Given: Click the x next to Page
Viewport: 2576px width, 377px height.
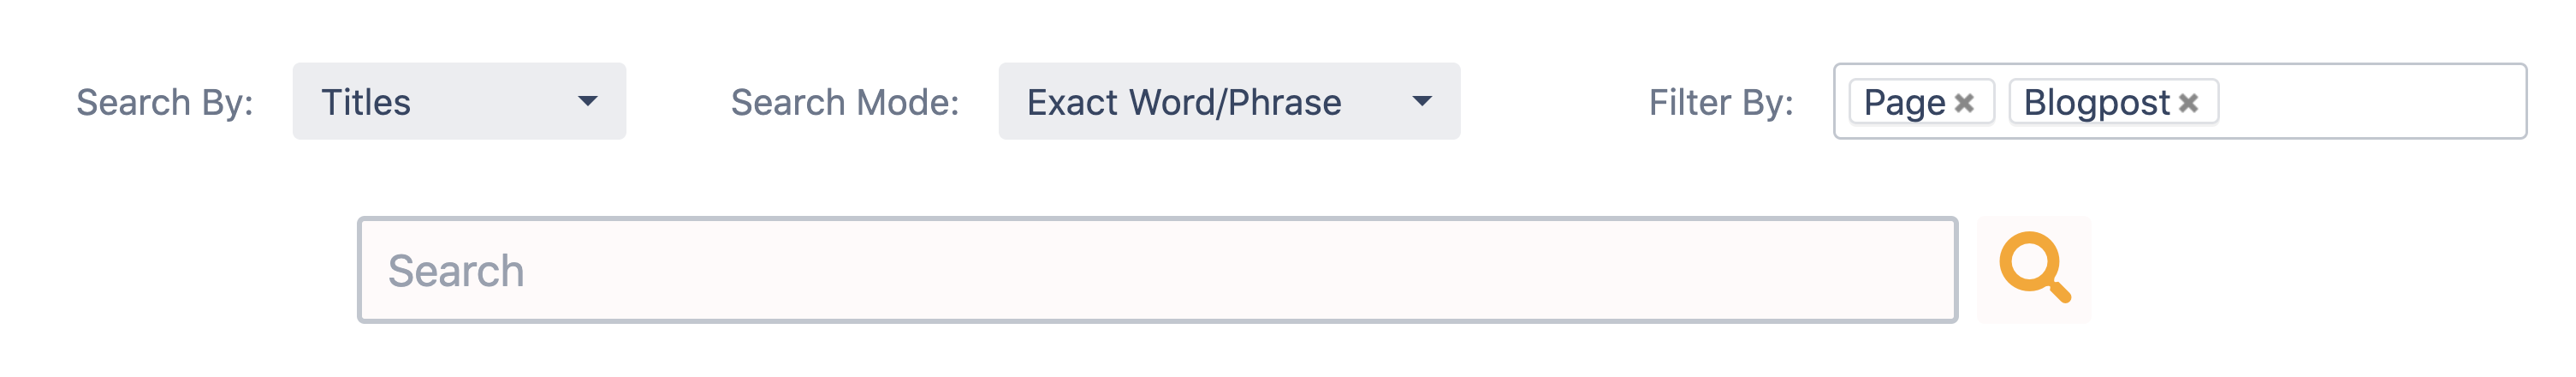Looking at the screenshot, I should 1964,103.
